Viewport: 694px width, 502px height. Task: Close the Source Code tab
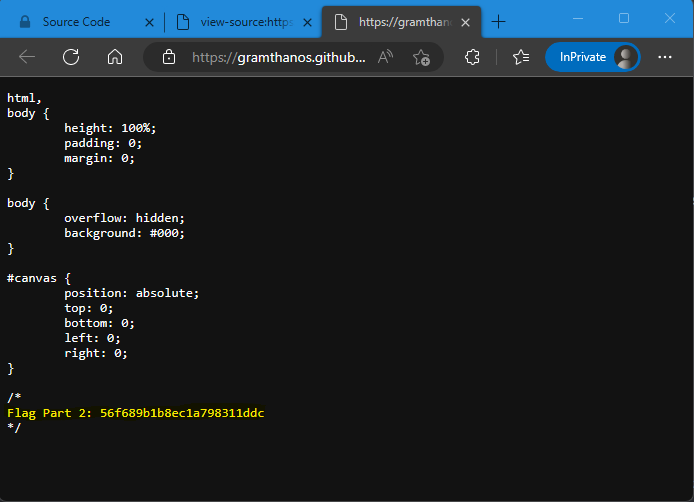coord(148,21)
